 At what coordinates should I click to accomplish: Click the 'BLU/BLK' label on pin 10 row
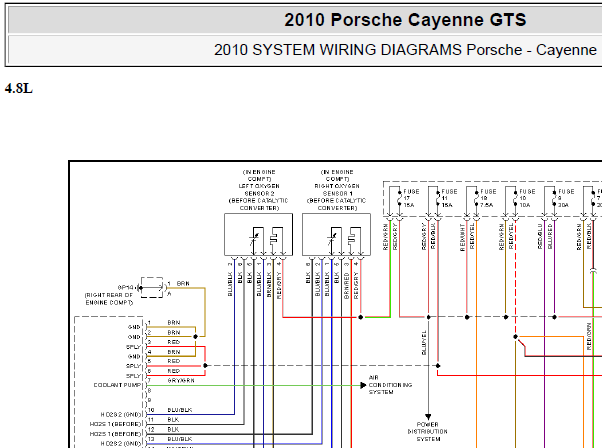[180, 410]
